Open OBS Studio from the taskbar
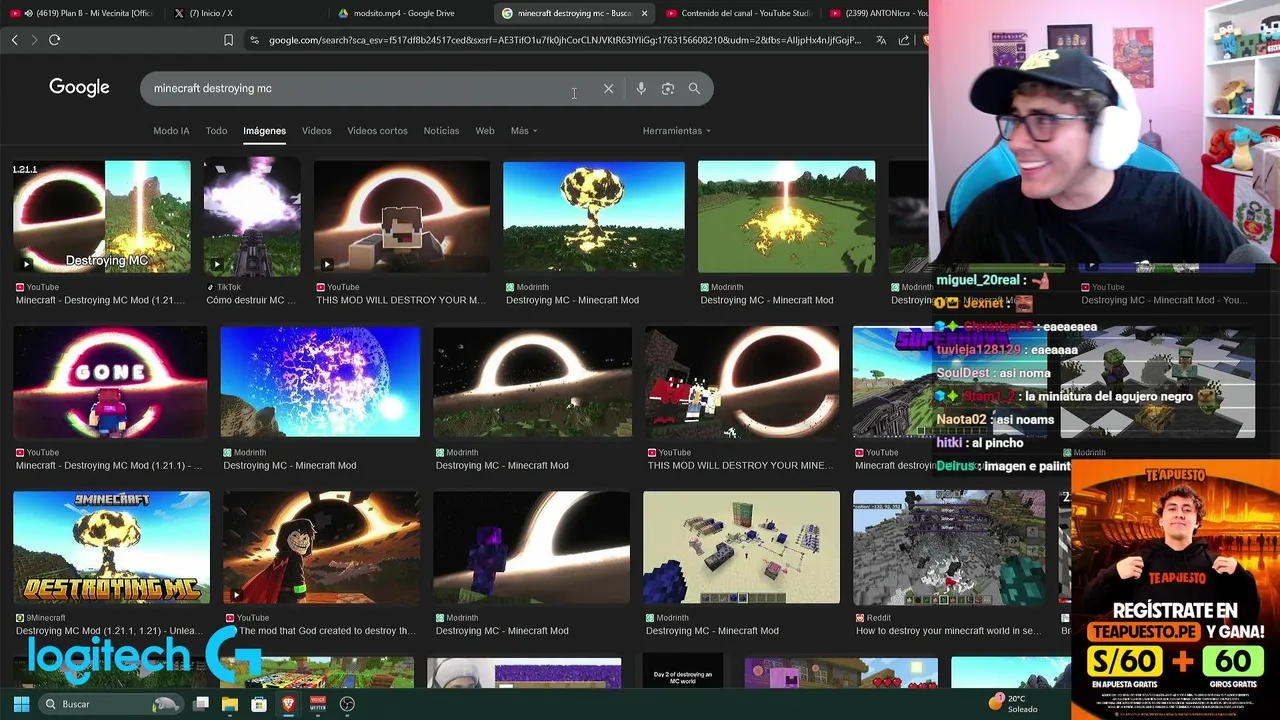This screenshot has width=1280, height=720. (347, 704)
